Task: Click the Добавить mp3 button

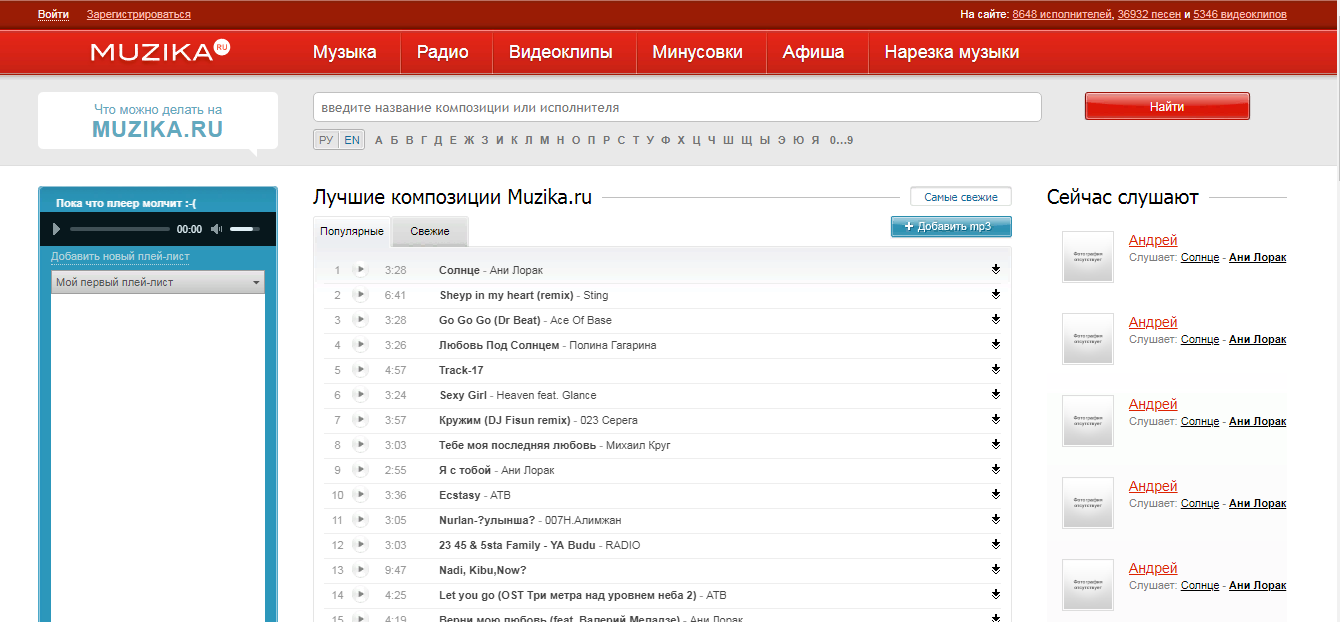Action: click(950, 227)
